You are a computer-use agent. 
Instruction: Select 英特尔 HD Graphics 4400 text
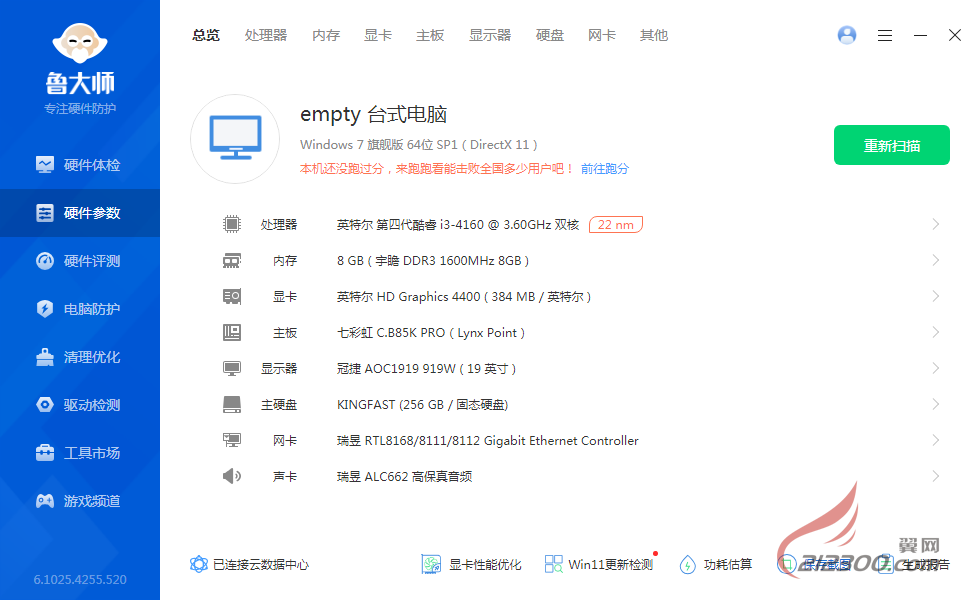[464, 297]
